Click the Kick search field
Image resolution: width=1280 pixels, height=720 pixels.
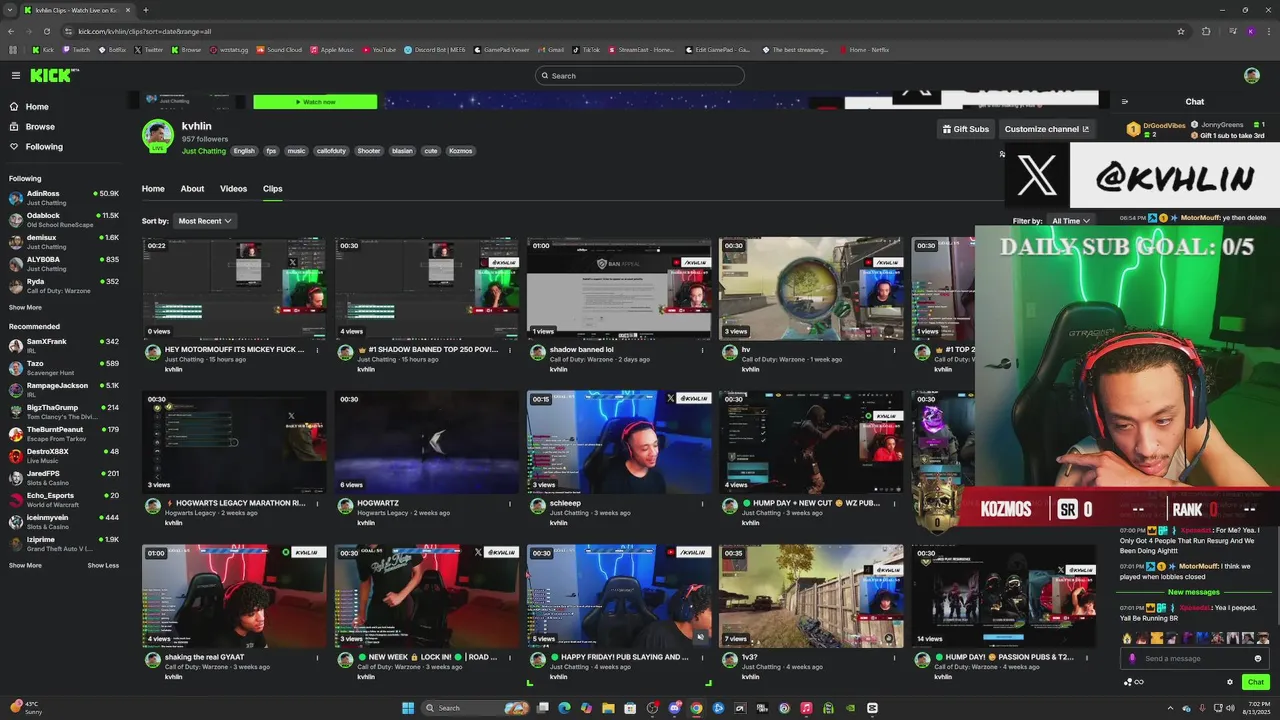pyautogui.click(x=640, y=76)
